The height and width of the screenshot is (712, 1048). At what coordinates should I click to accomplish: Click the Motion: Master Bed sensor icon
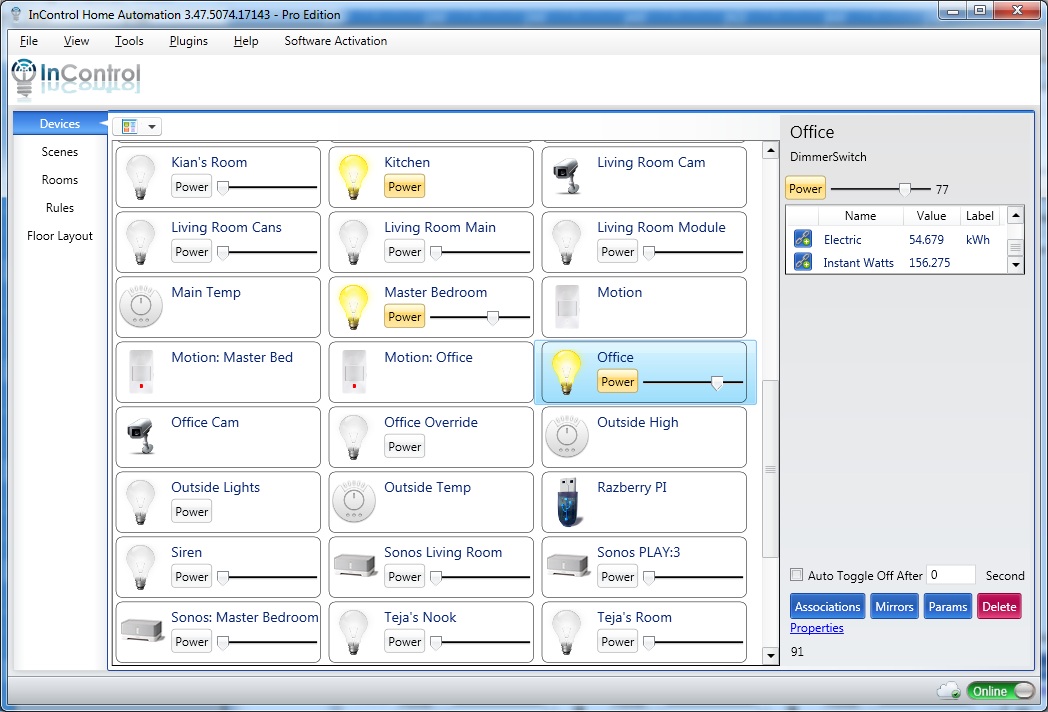pos(140,372)
